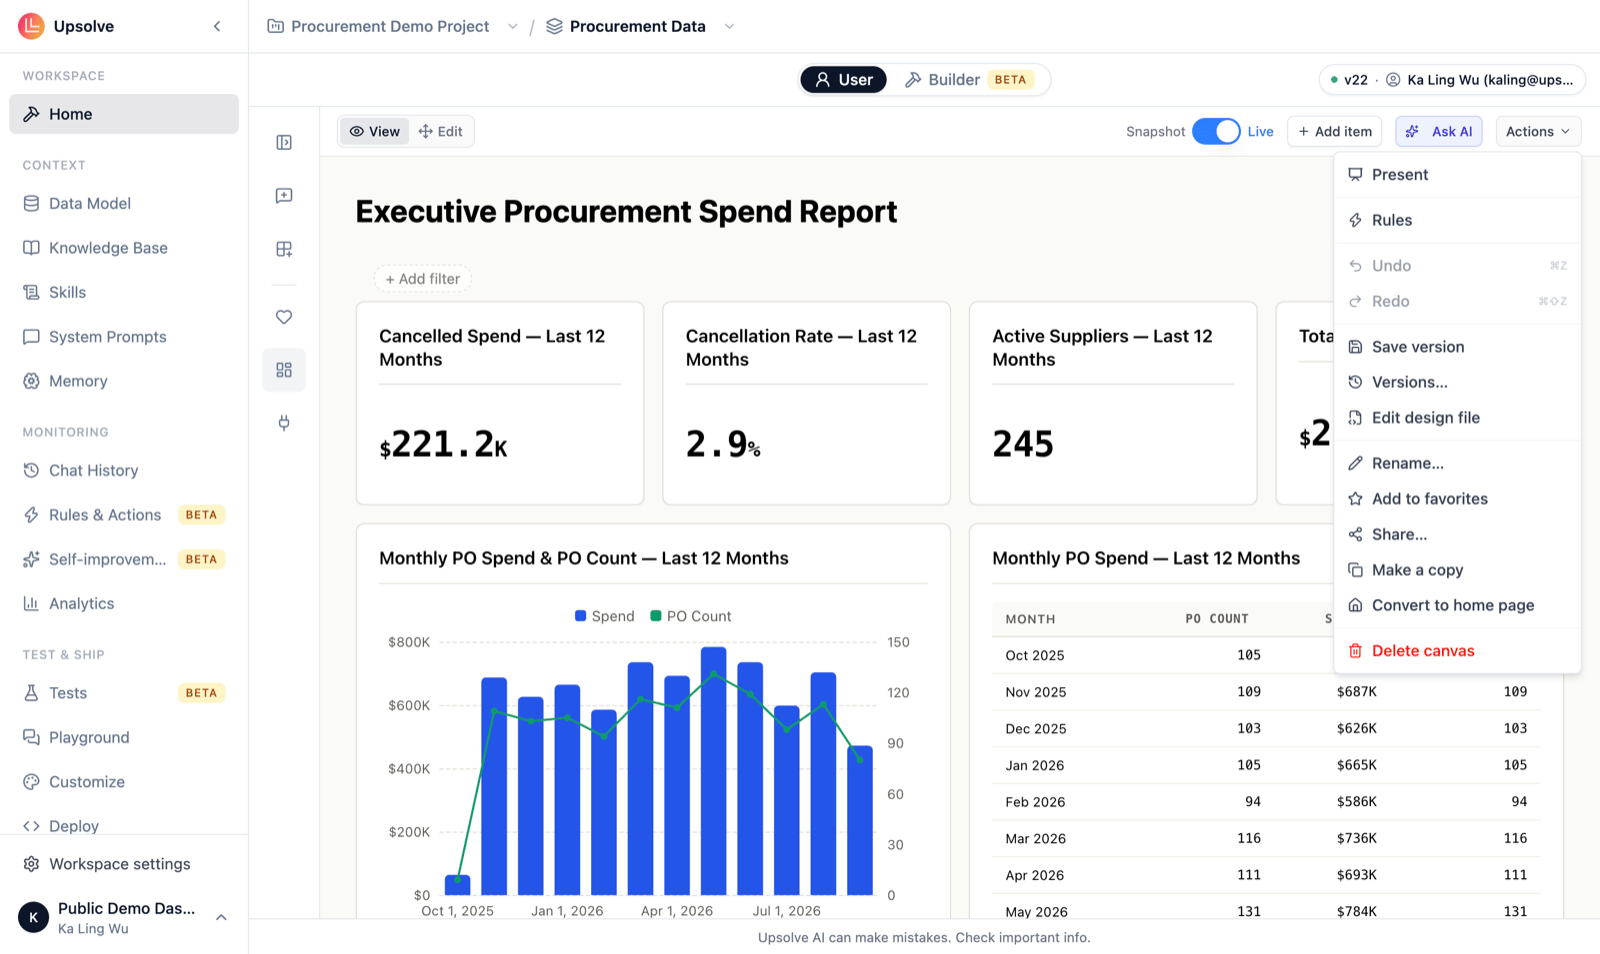The height and width of the screenshot is (954, 1600).
Task: Open Rules from the Actions menu
Action: tap(1457, 220)
